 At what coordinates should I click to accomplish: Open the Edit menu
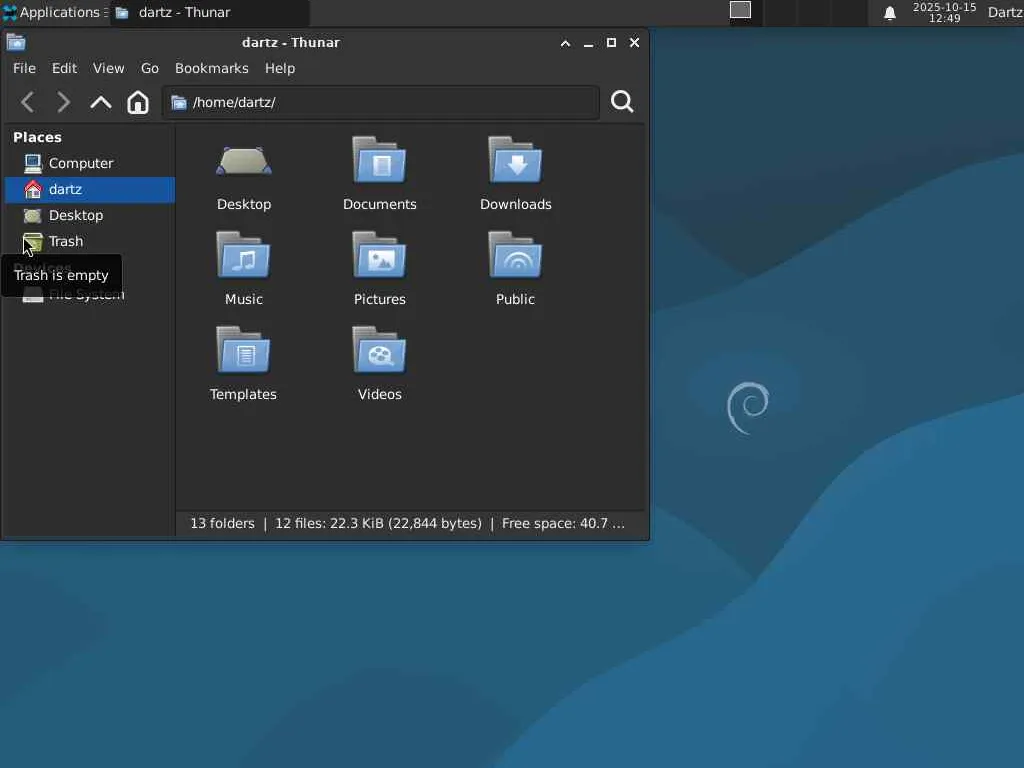pos(64,69)
